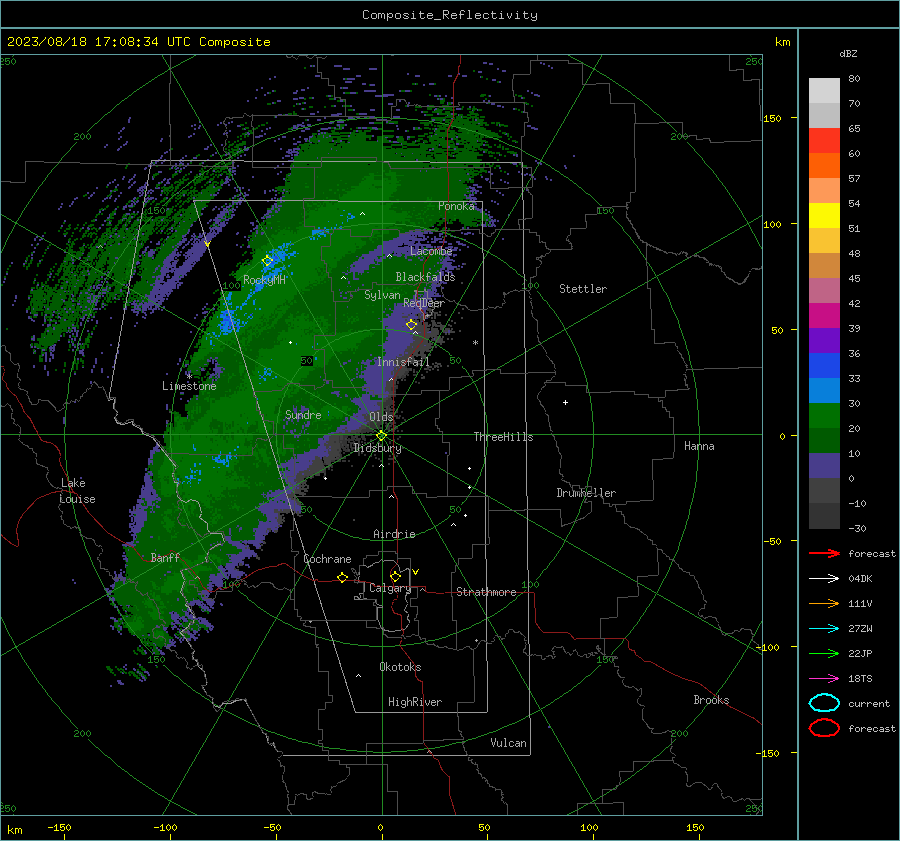
Task: Click the km unit label at top right
Action: point(782,42)
